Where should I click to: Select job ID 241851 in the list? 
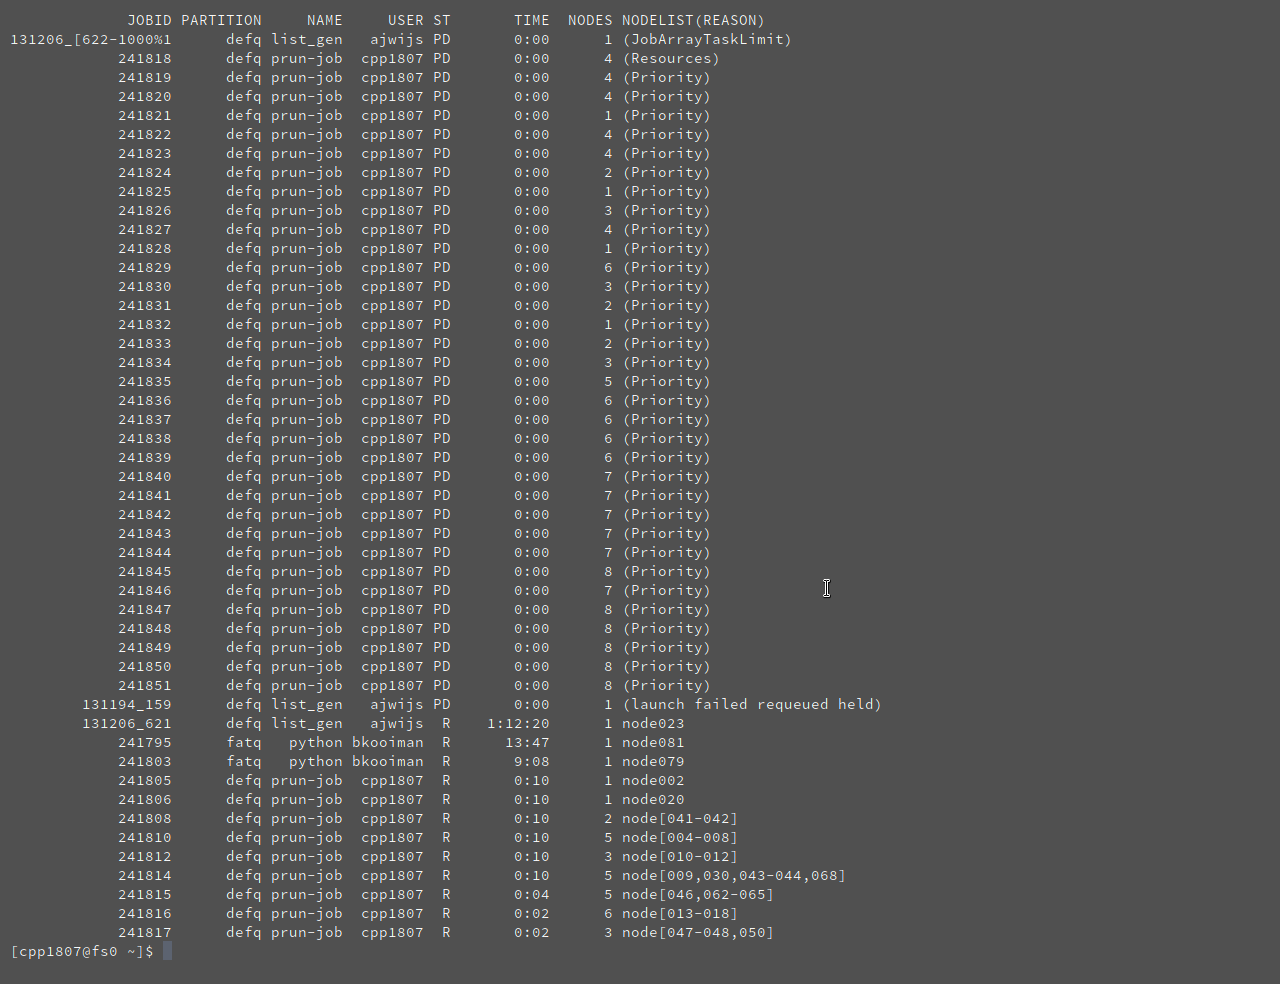(x=144, y=685)
